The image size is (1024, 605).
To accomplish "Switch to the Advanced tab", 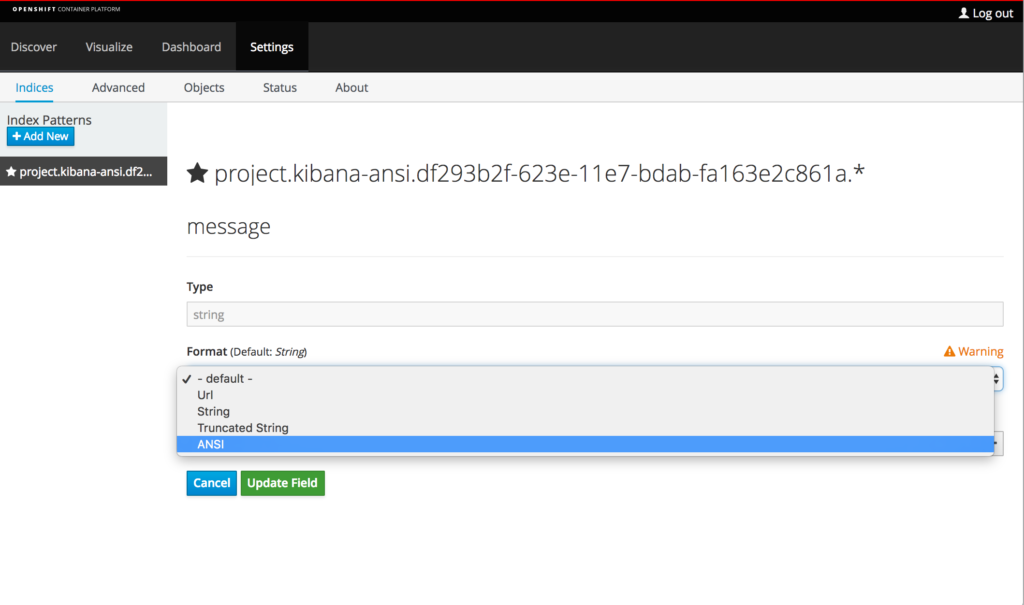I will coord(118,88).
